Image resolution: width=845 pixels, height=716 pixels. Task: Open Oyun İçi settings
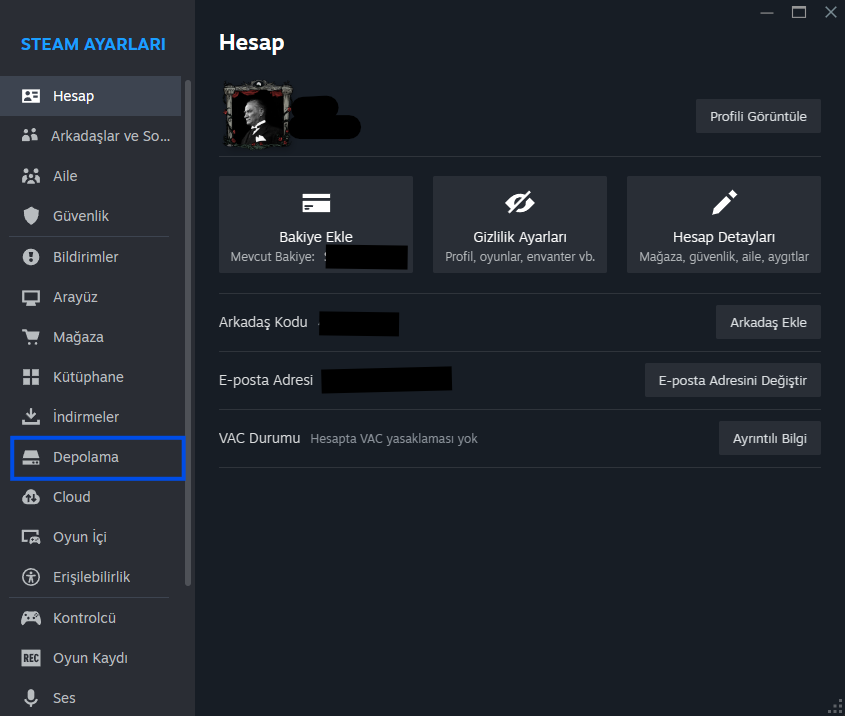coord(91,537)
